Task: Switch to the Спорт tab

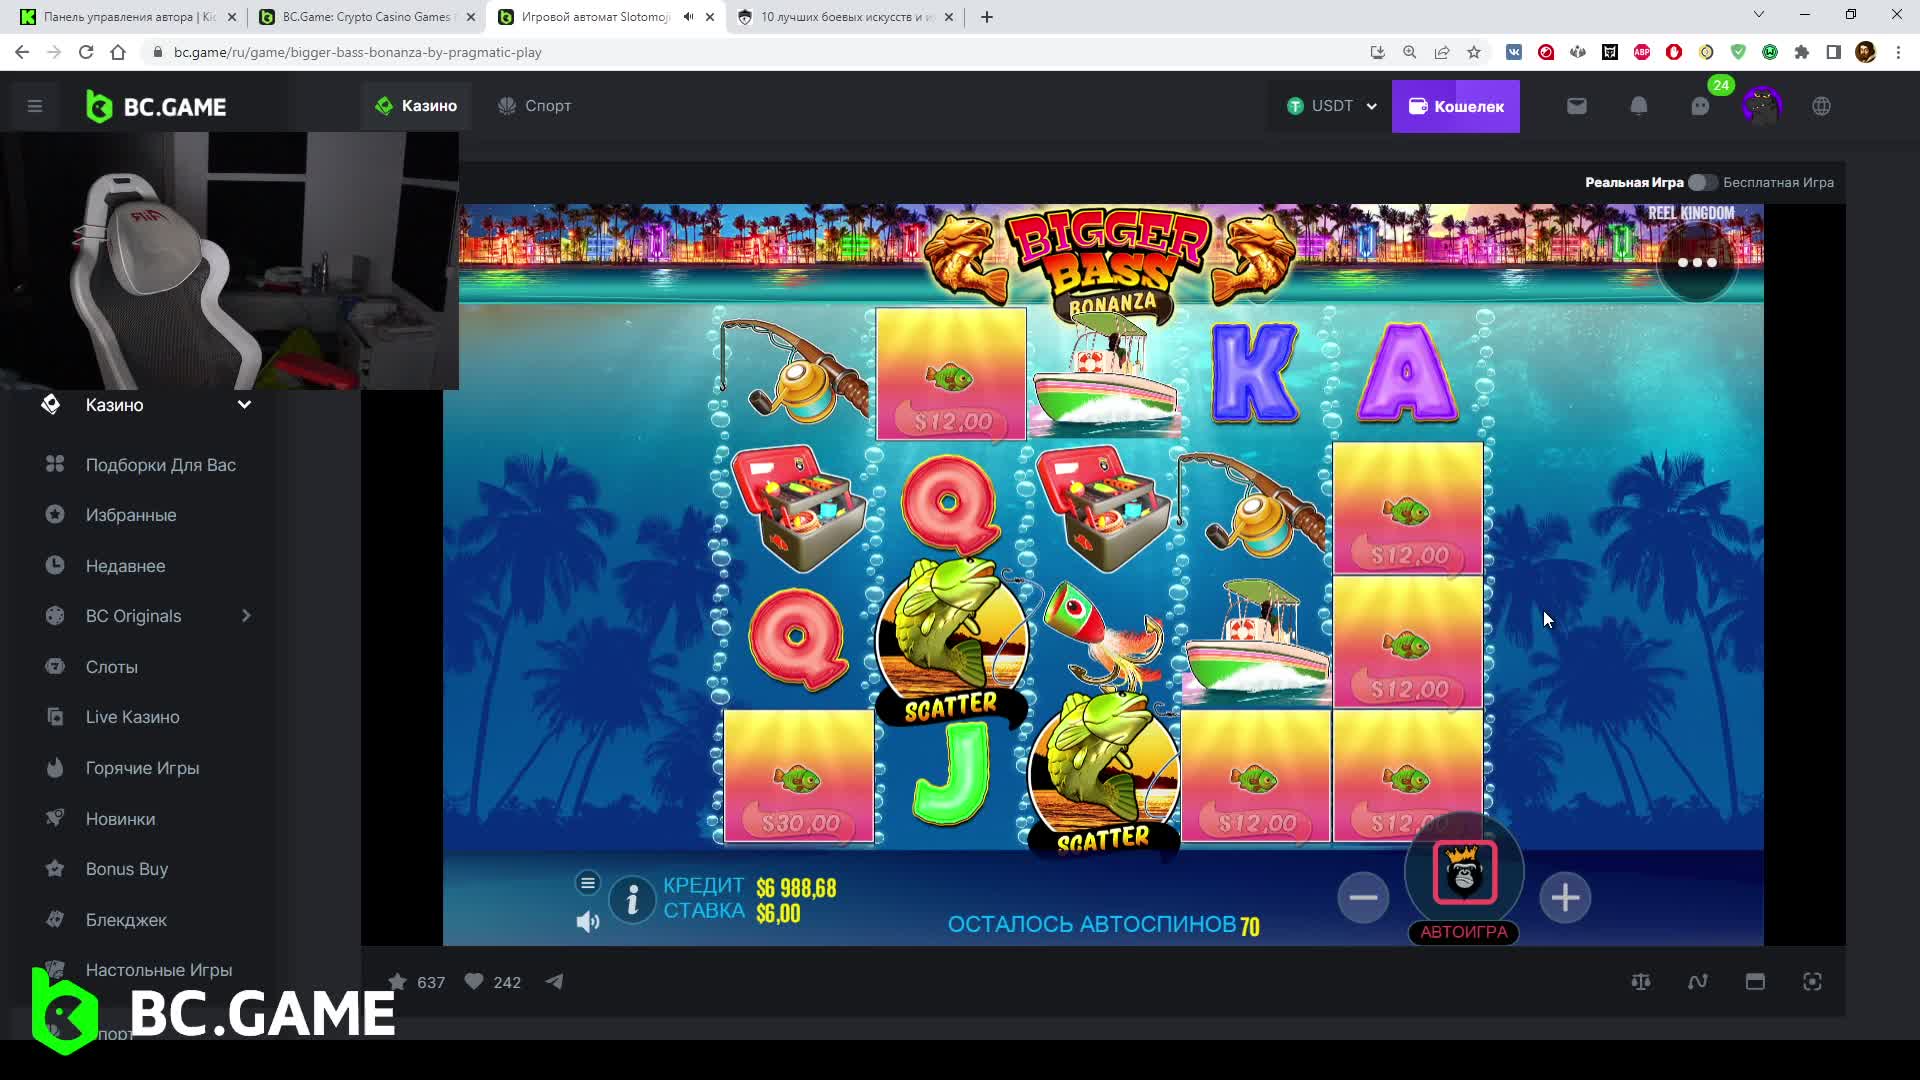Action: pos(535,106)
